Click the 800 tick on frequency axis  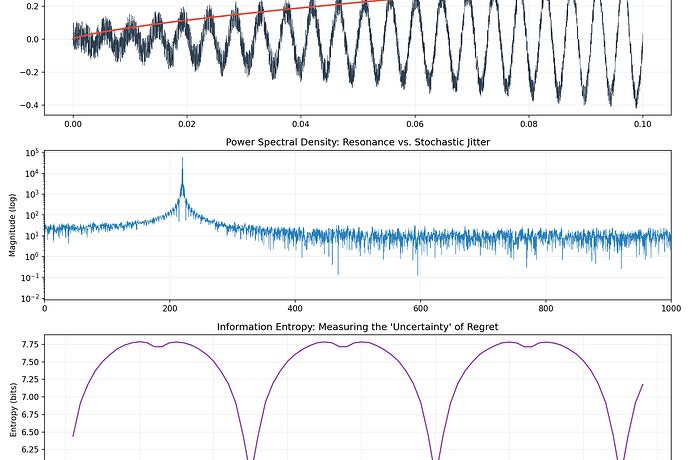(546, 309)
